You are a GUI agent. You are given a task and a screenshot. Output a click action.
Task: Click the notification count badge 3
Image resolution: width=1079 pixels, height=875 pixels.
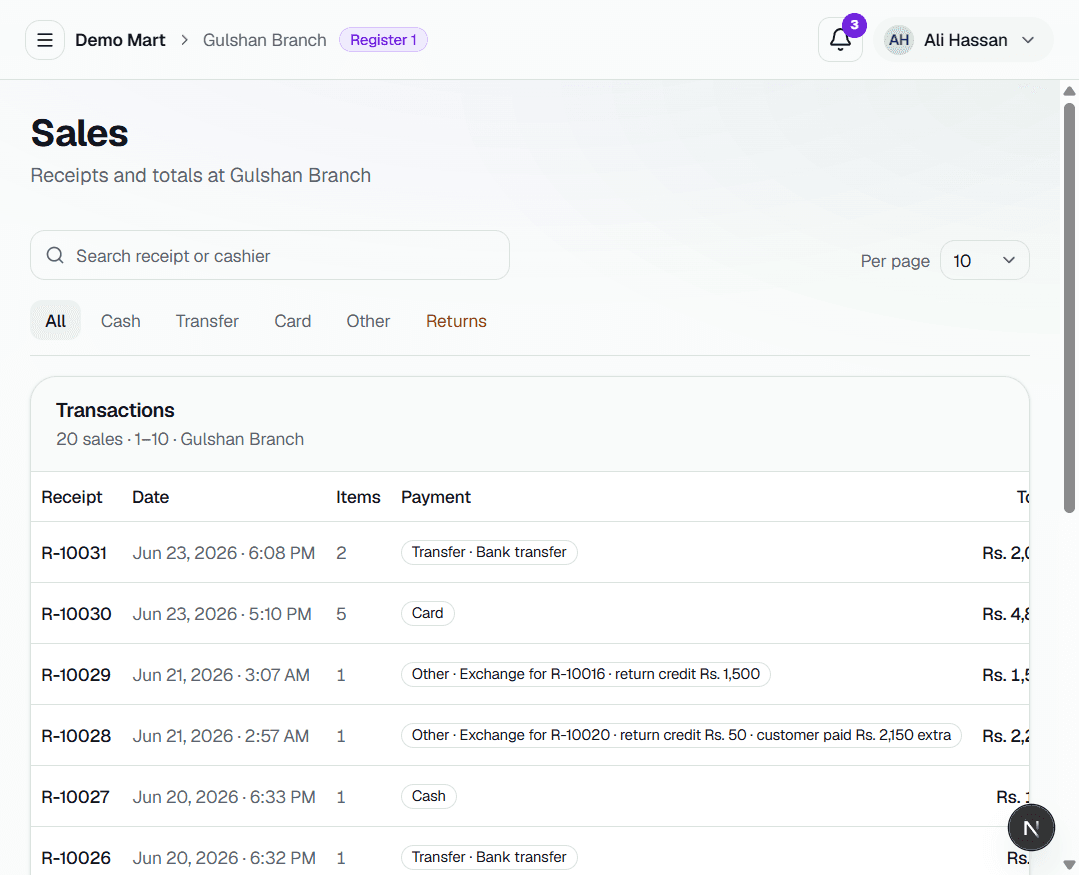pos(854,25)
